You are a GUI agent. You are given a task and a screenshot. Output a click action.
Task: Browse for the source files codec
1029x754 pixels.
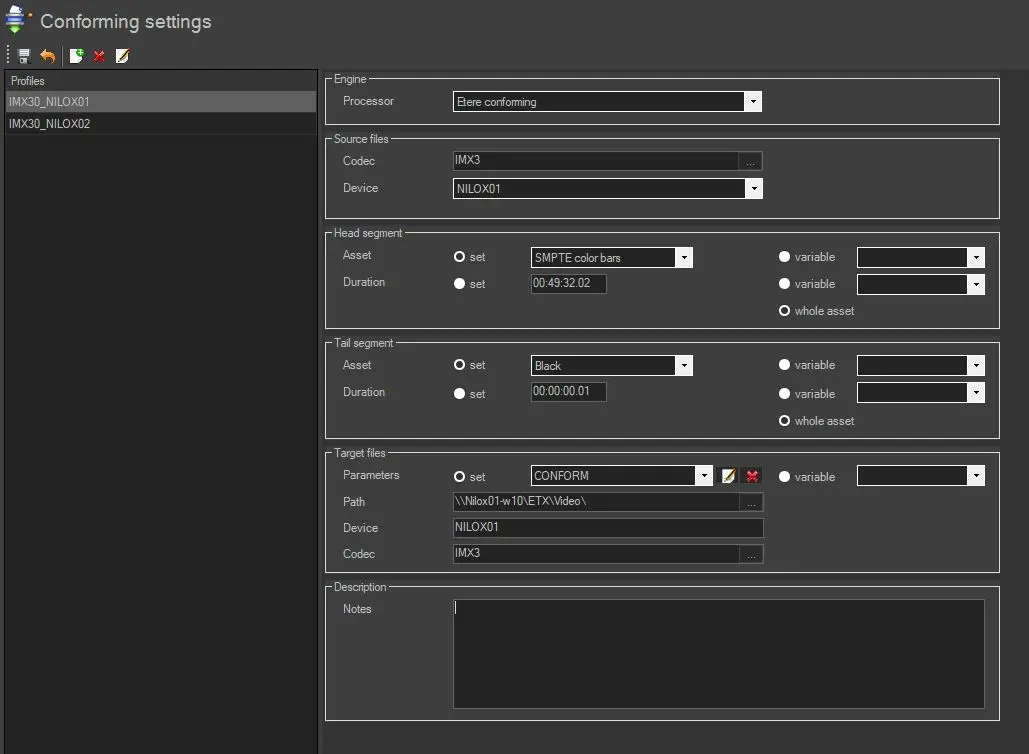tap(751, 162)
